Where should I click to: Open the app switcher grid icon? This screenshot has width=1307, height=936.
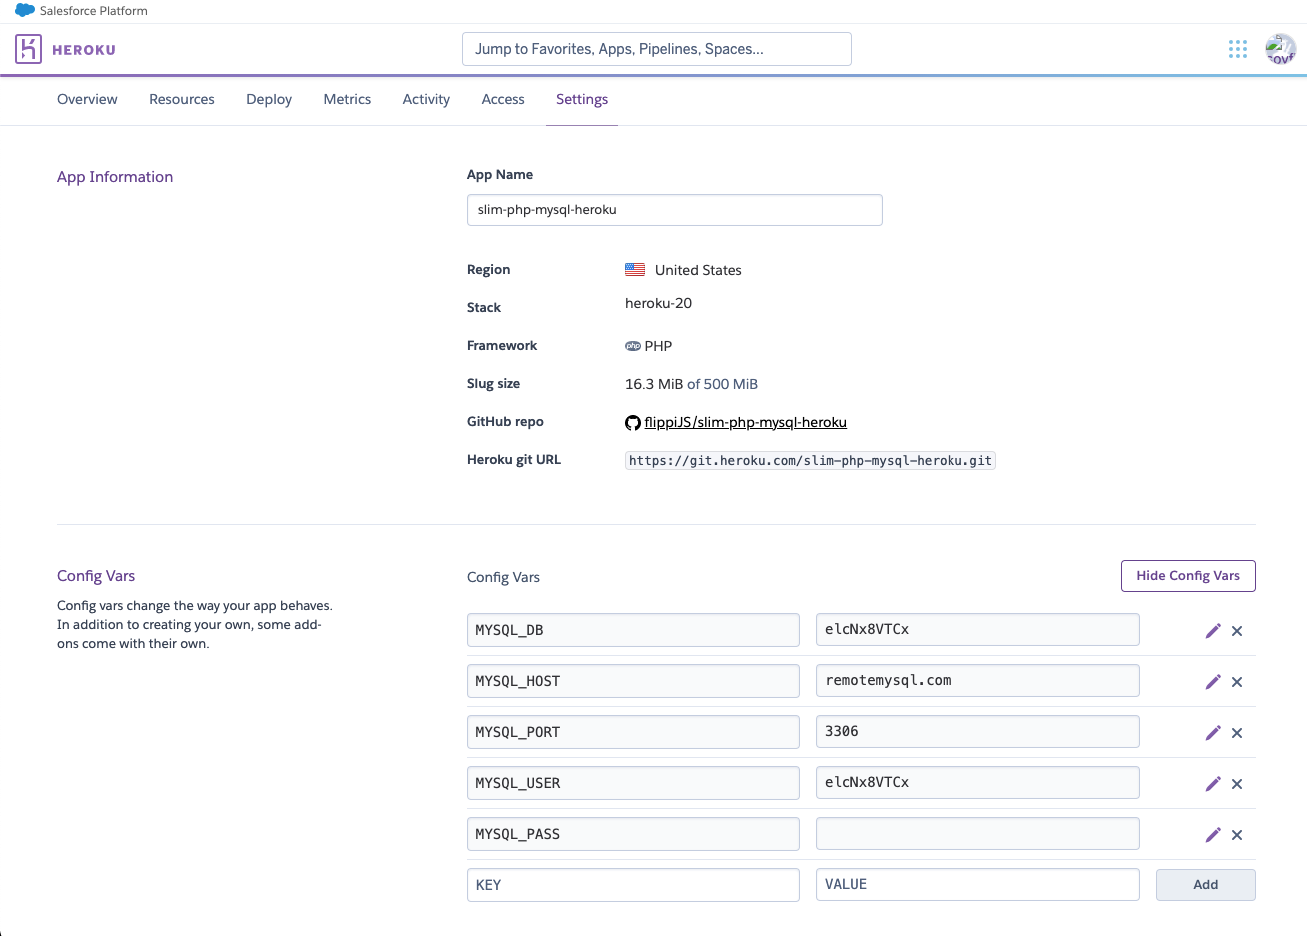pos(1238,49)
